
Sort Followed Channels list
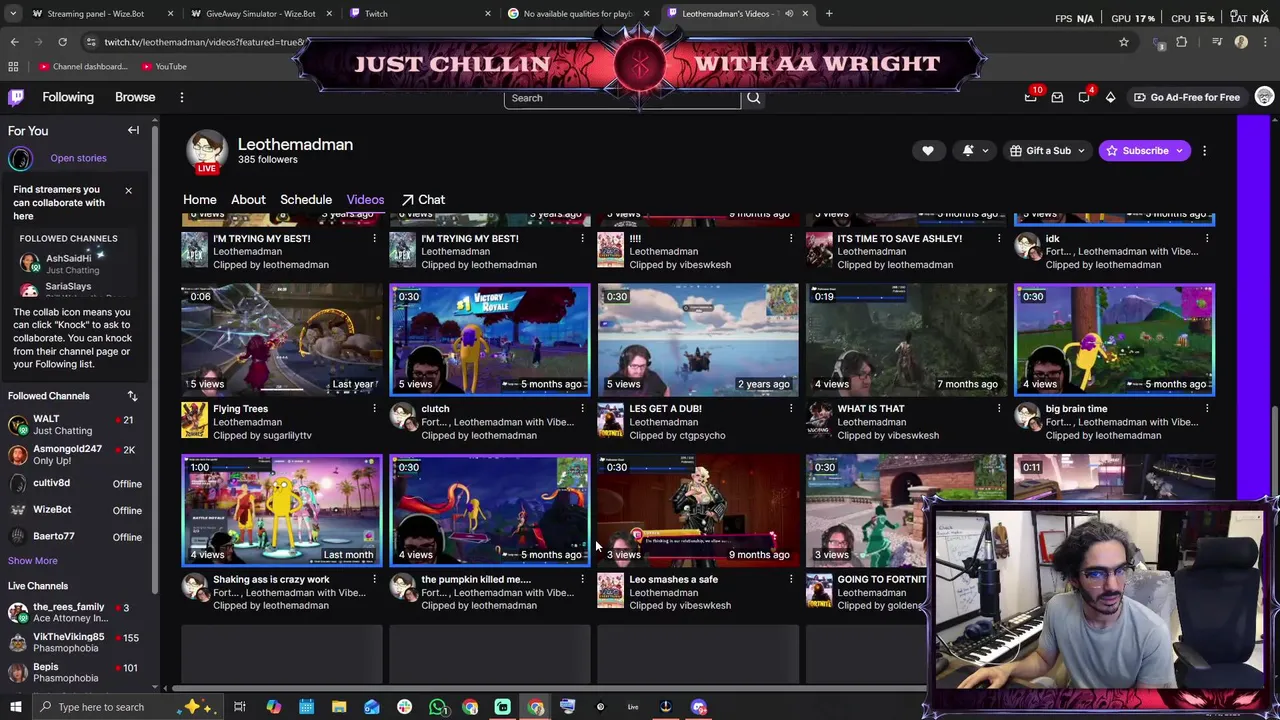coord(132,396)
